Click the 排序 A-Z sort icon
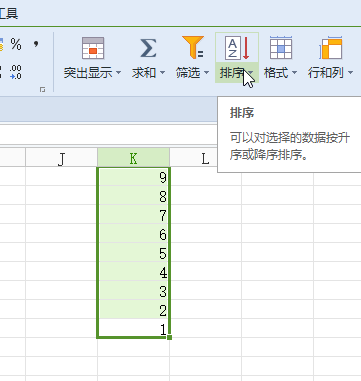 (237, 48)
